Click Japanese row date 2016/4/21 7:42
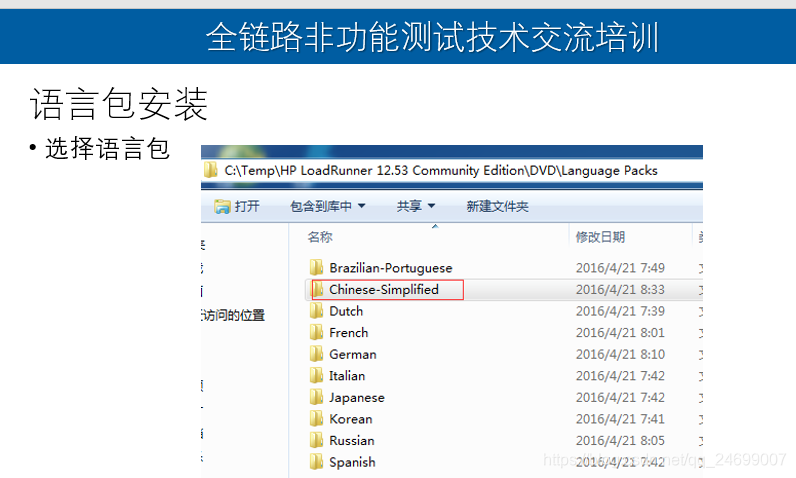The width and height of the screenshot is (796, 478). (x=620, y=397)
